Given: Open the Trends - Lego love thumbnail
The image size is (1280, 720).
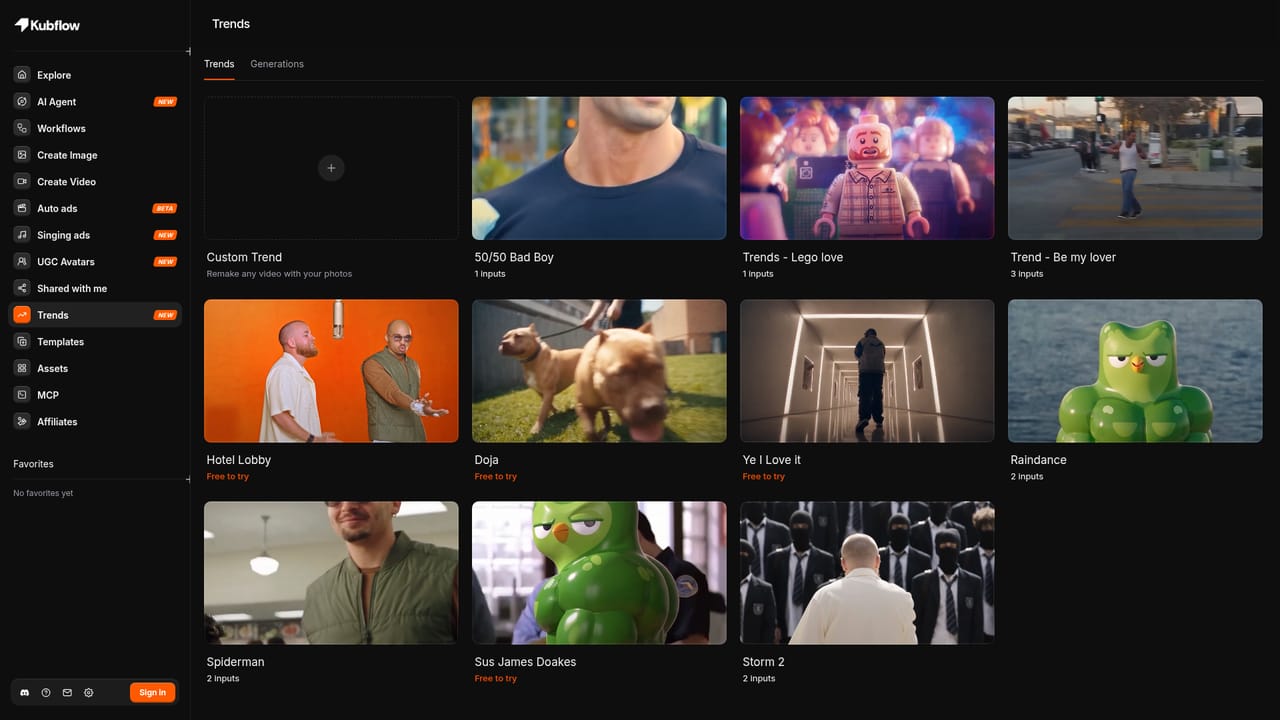Looking at the screenshot, I should (x=867, y=168).
